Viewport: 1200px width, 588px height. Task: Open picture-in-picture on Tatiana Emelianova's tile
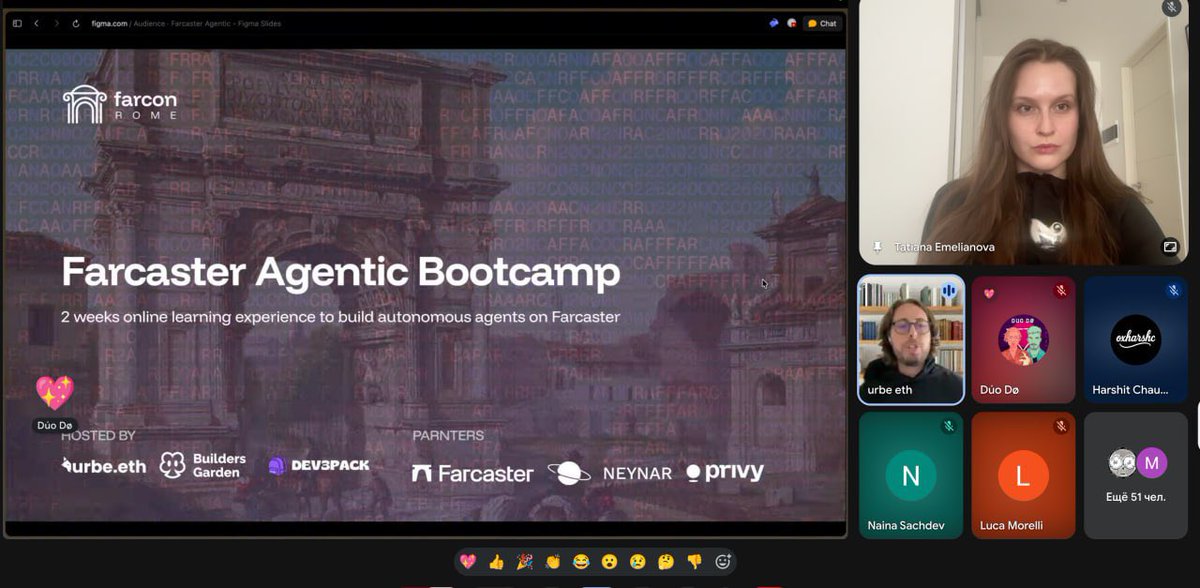tap(1169, 246)
